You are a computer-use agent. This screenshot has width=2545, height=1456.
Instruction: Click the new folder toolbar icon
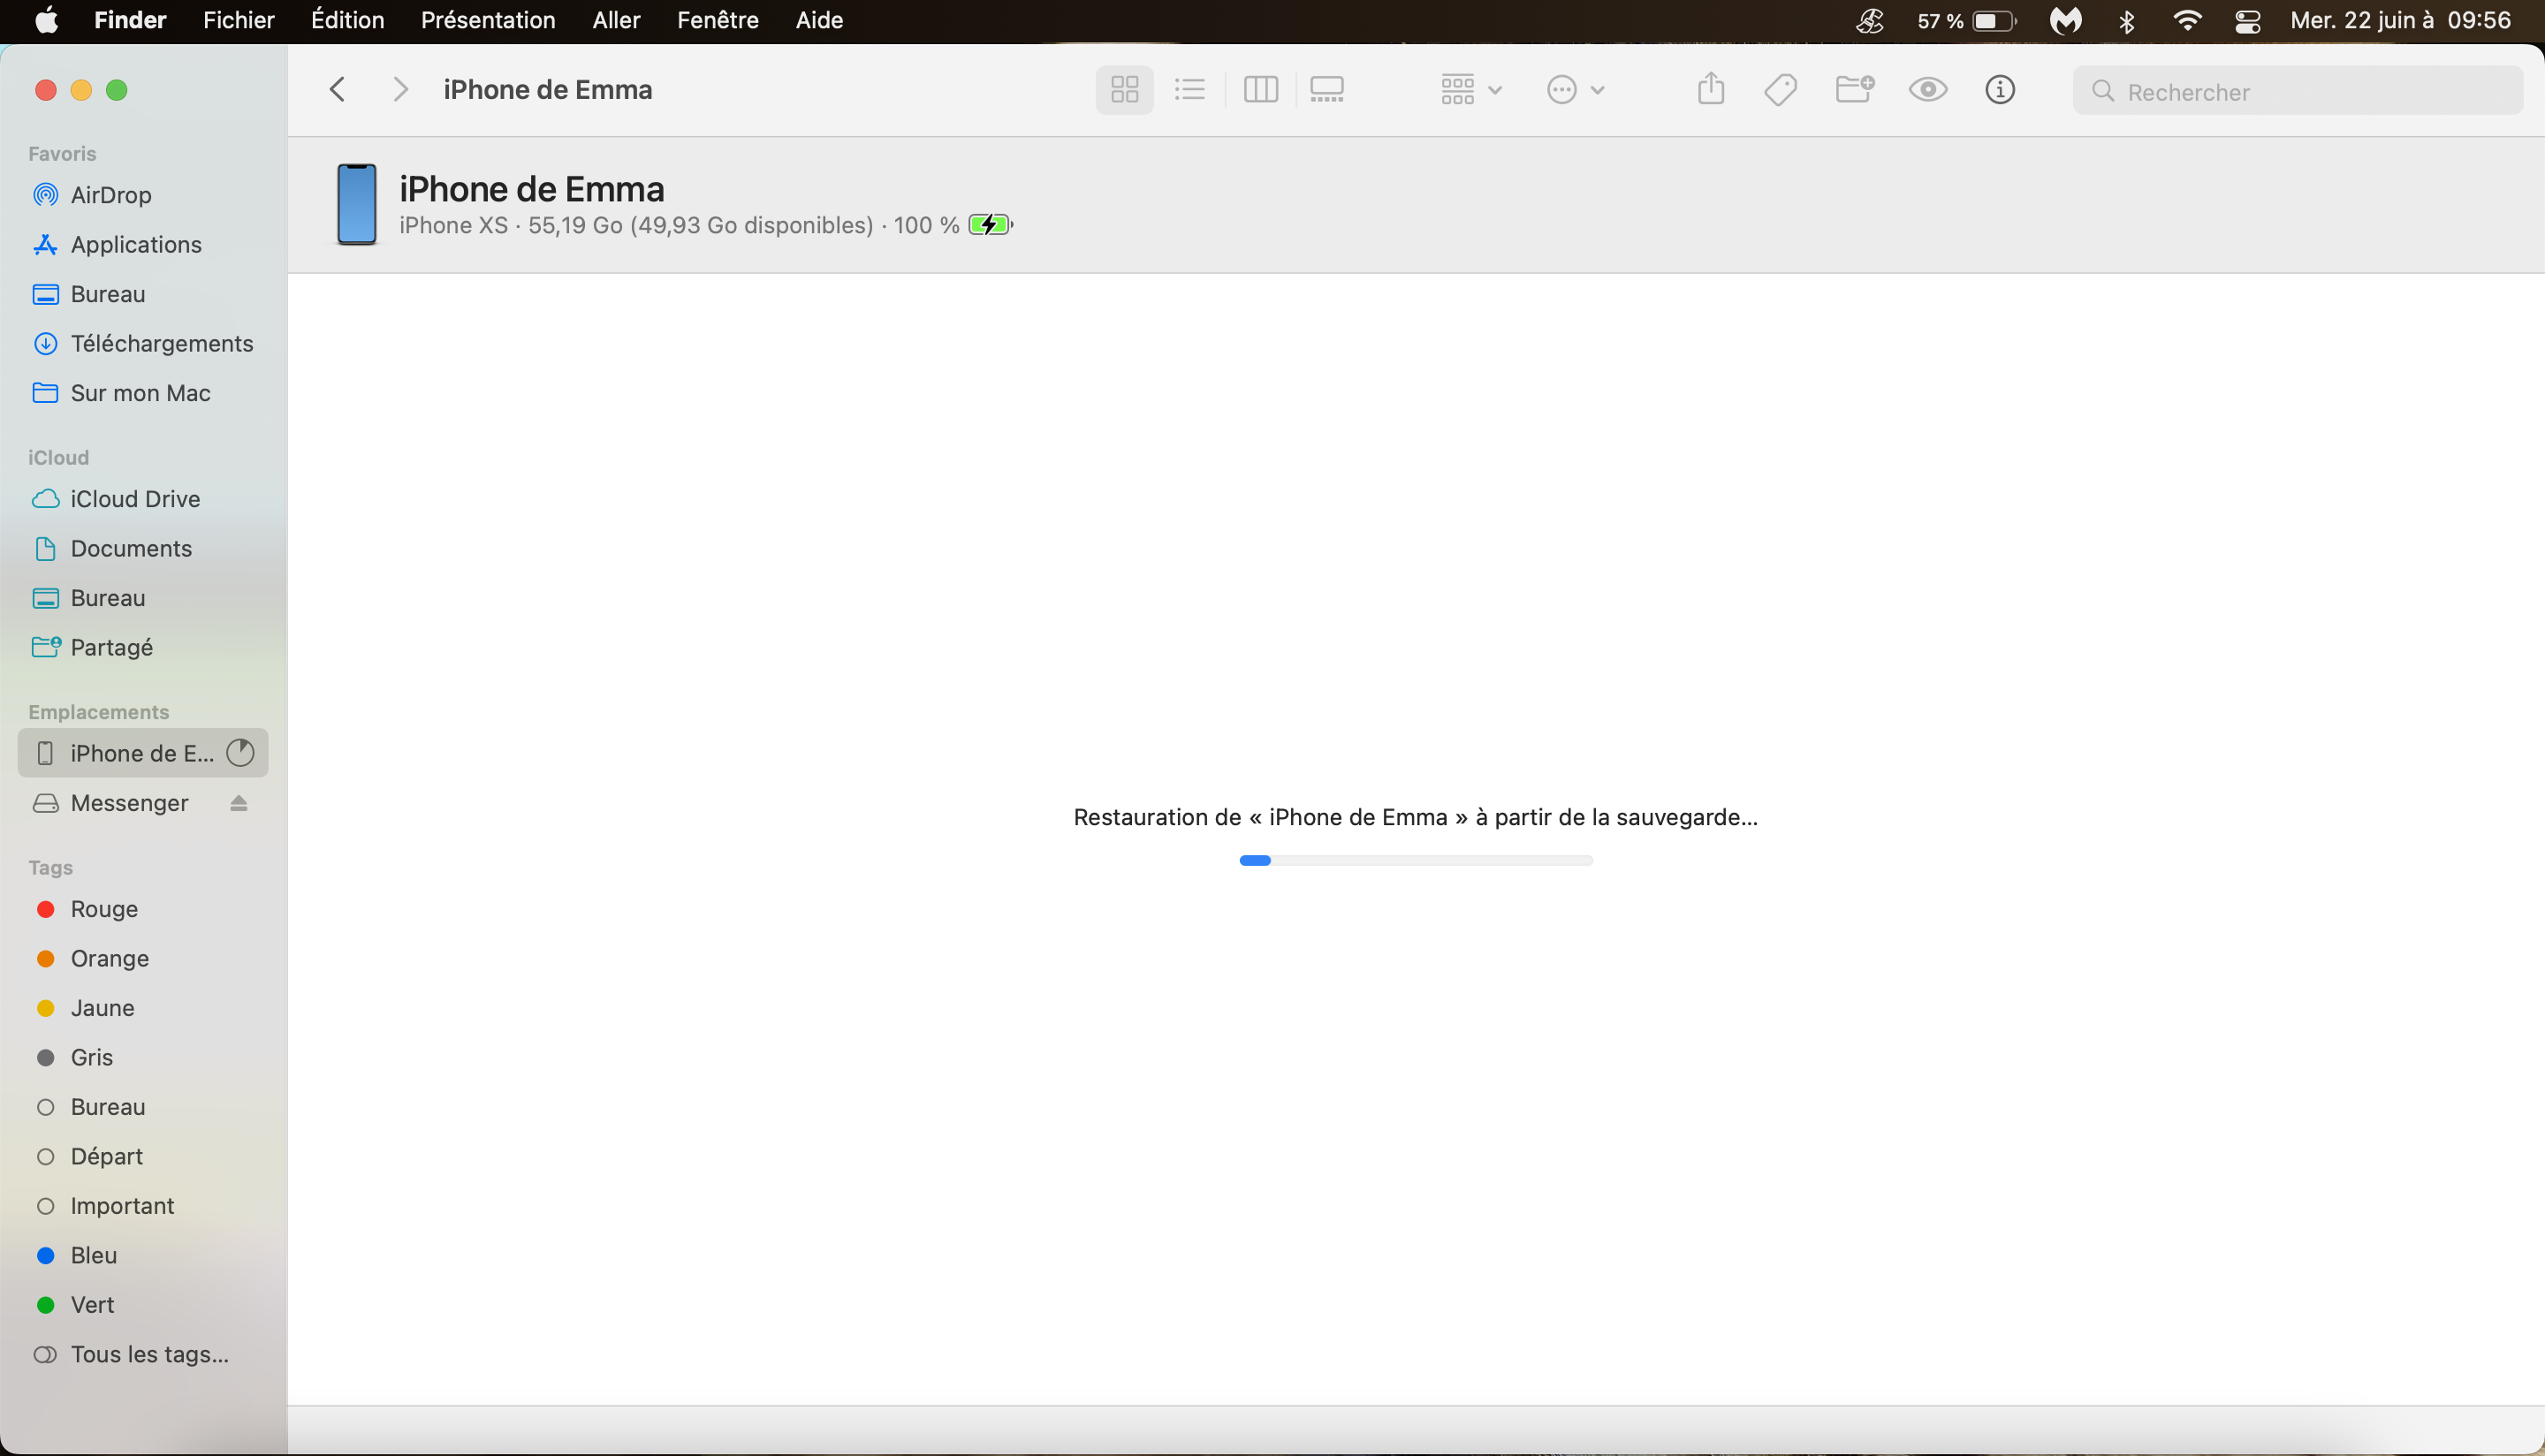pyautogui.click(x=1854, y=90)
